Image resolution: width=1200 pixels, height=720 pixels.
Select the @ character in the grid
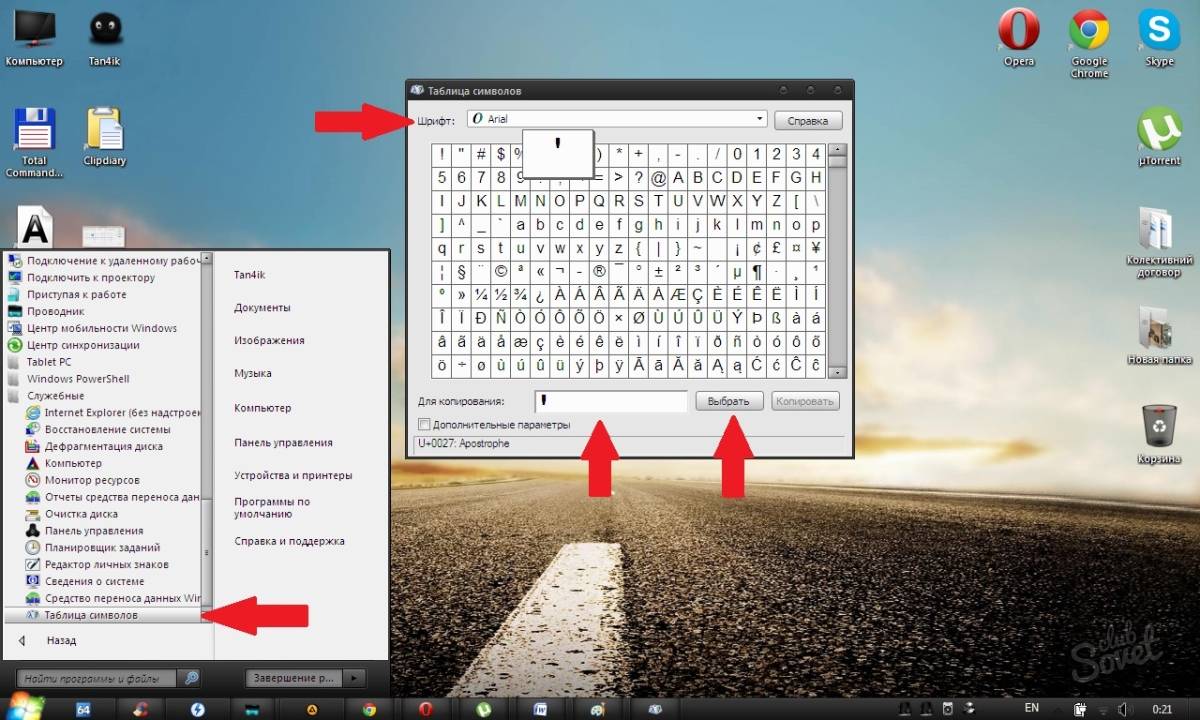[658, 178]
